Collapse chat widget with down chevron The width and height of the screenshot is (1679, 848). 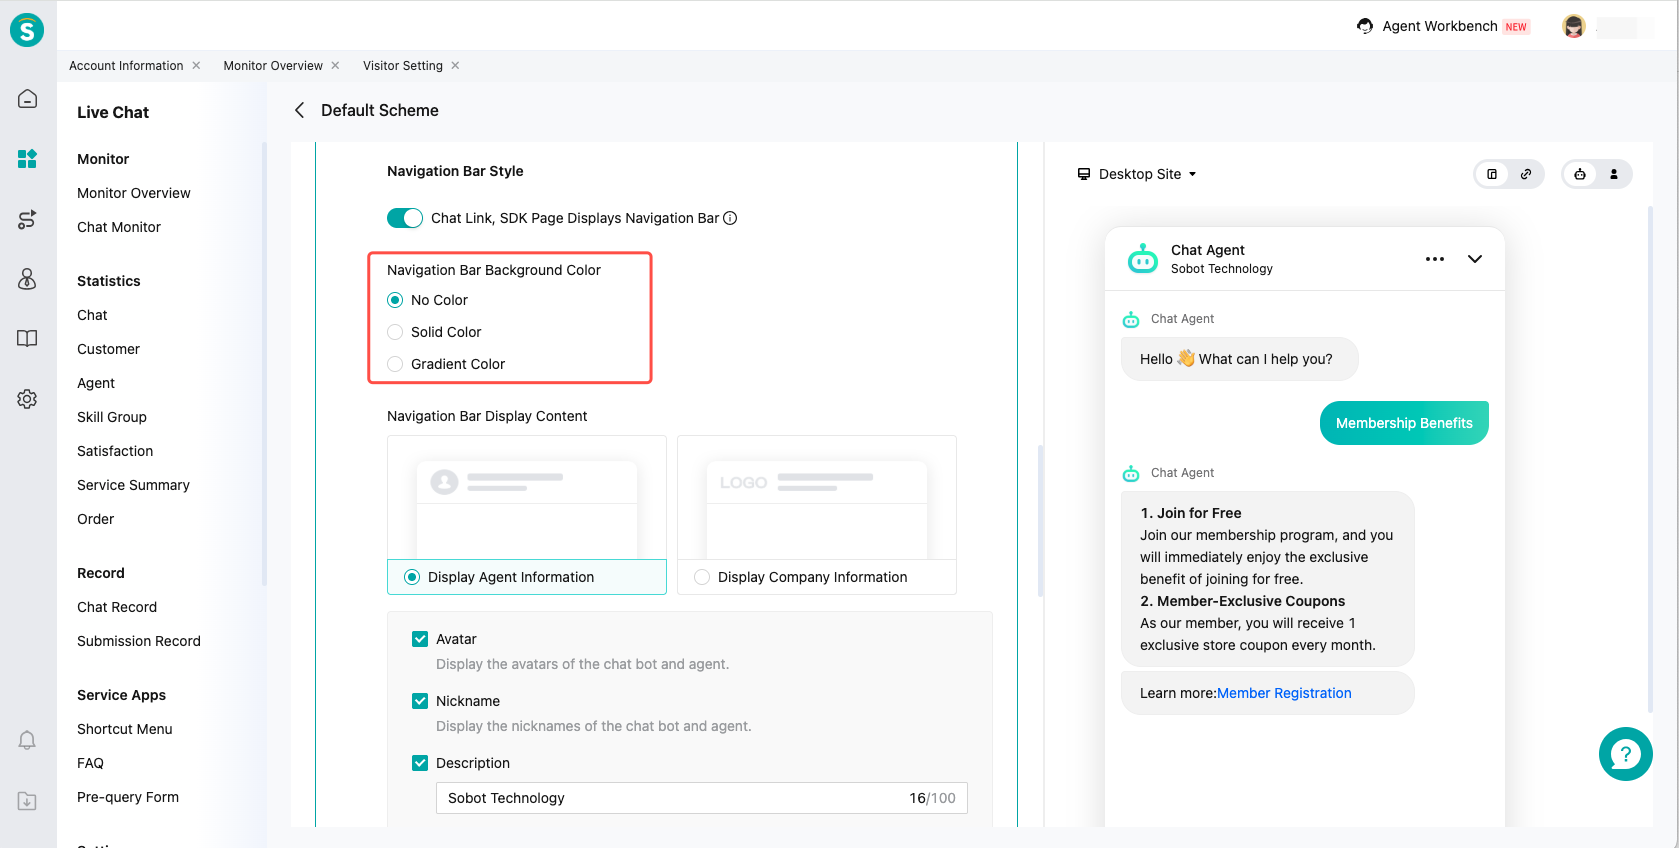coord(1474,259)
